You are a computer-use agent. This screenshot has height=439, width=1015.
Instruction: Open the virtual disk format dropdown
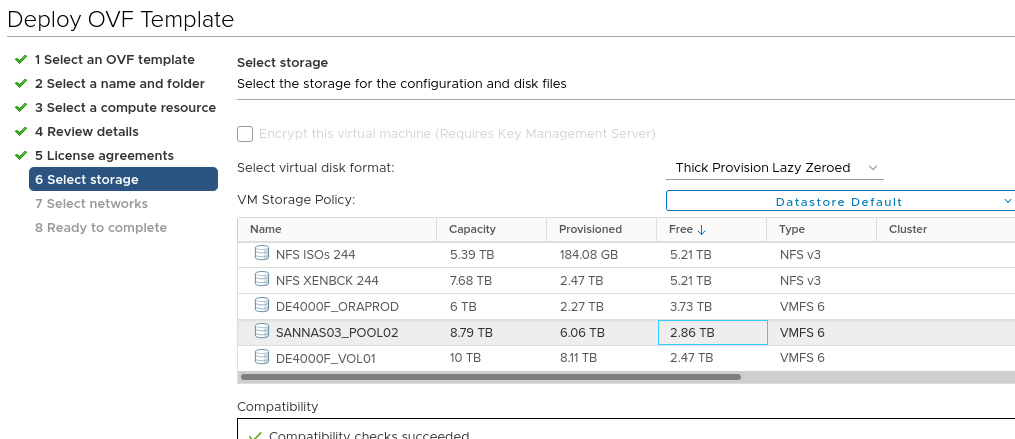[x=774, y=168]
